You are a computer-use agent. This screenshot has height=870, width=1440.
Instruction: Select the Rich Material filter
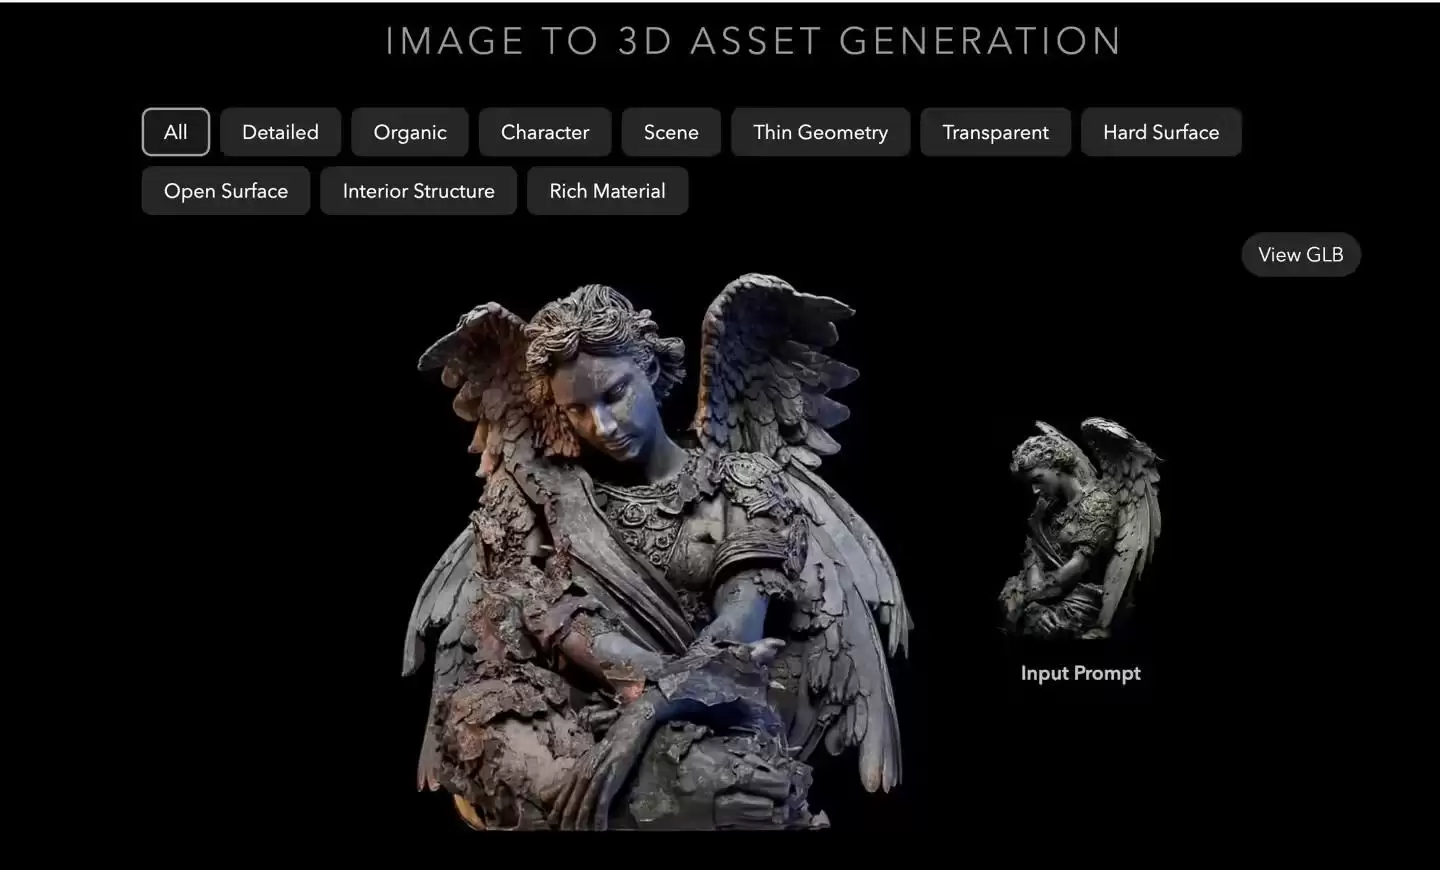[x=607, y=191]
